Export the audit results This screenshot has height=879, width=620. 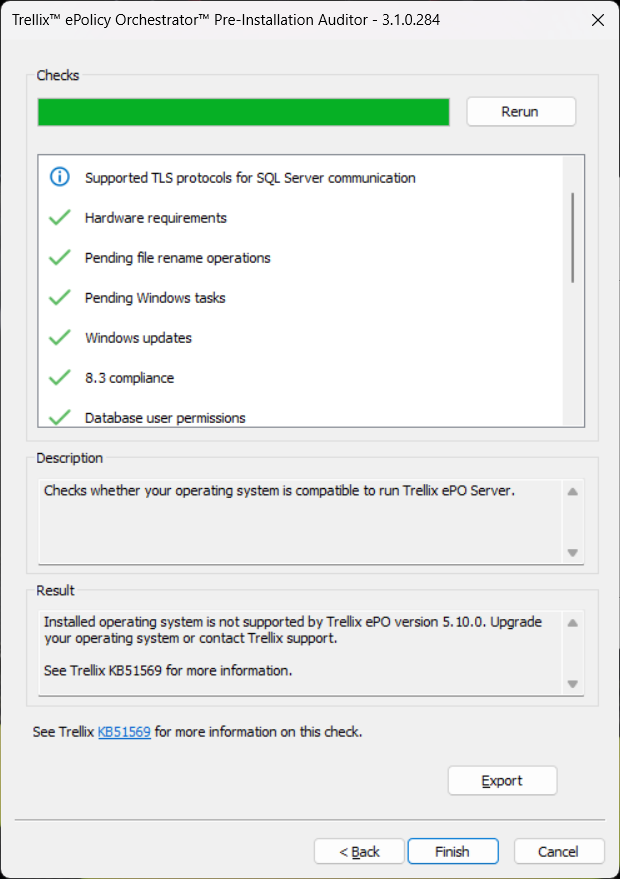502,781
